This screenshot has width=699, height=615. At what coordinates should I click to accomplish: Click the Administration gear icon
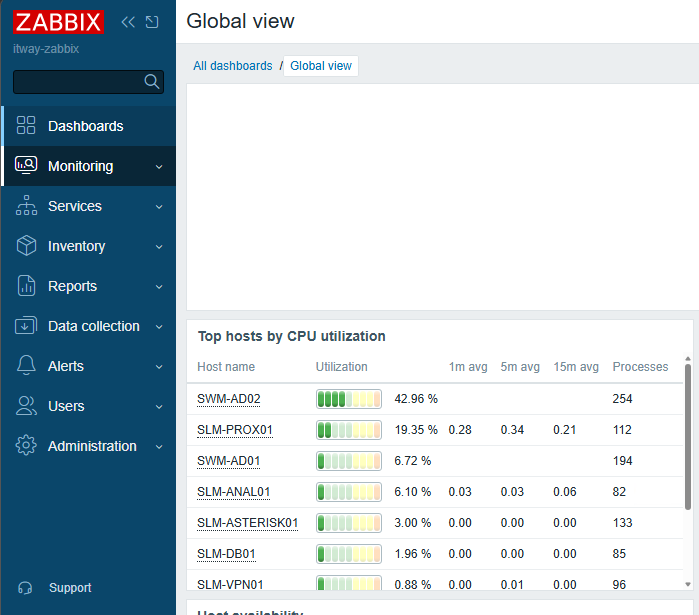point(26,445)
